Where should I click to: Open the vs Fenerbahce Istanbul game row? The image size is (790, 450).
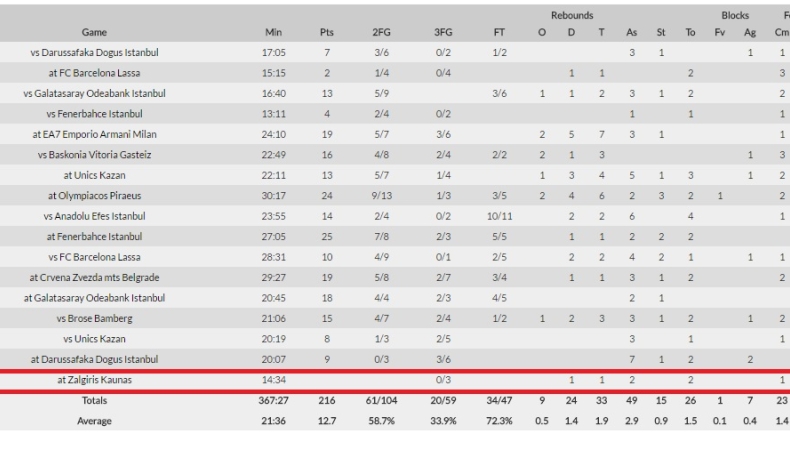95,114
